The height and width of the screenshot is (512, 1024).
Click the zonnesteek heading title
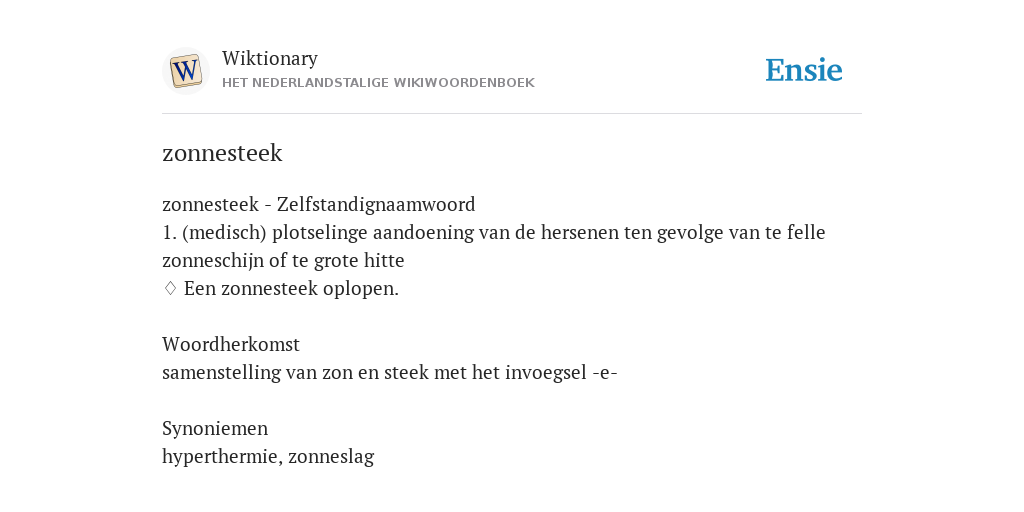(222, 153)
